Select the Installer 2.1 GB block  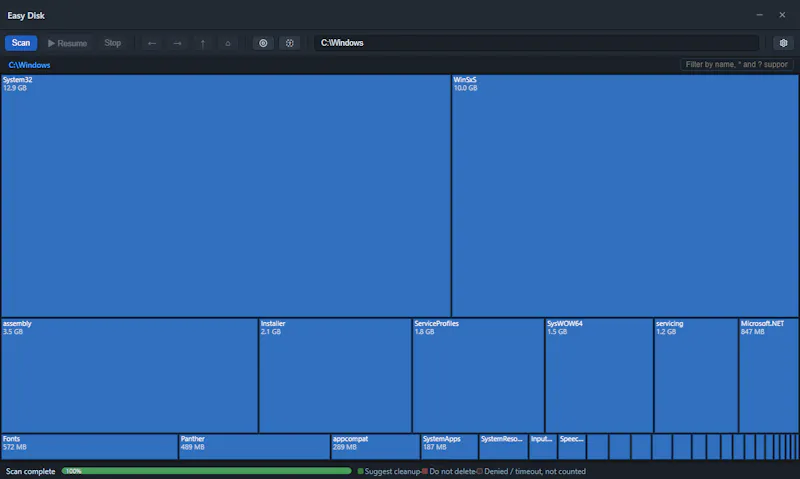(x=335, y=375)
